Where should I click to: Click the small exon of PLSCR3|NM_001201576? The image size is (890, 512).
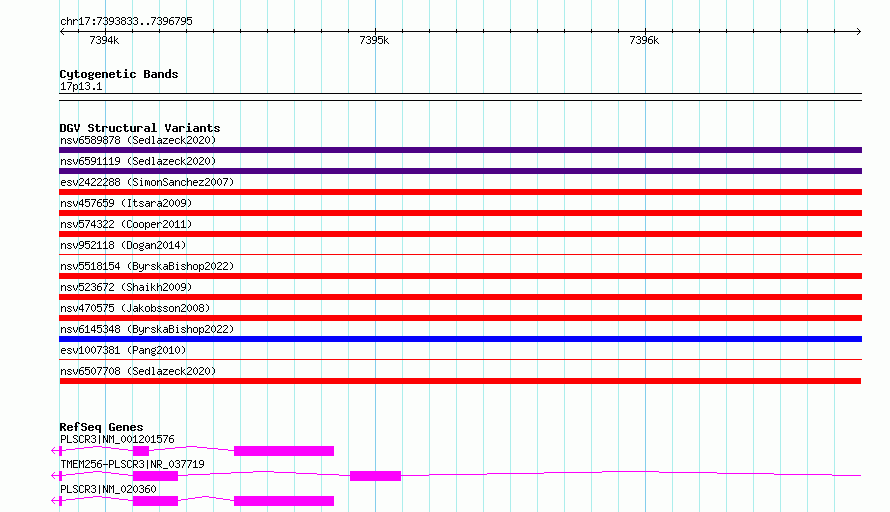click(x=141, y=451)
